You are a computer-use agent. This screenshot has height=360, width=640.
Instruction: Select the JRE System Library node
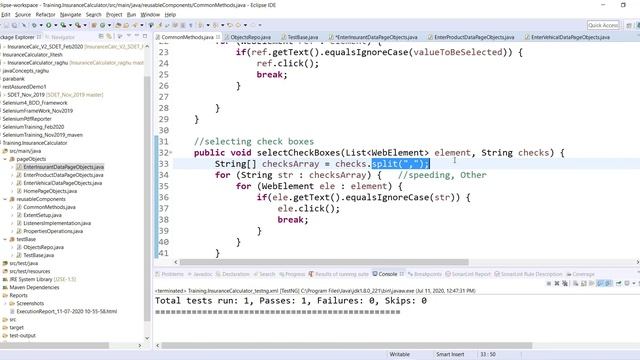(x=40, y=279)
